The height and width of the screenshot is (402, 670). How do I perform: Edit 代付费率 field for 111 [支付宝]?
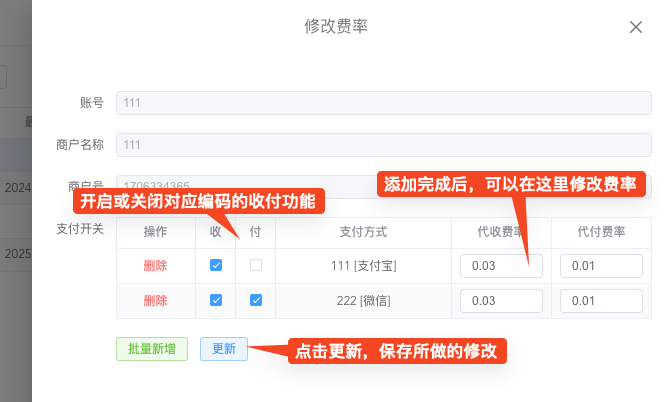tap(601, 266)
